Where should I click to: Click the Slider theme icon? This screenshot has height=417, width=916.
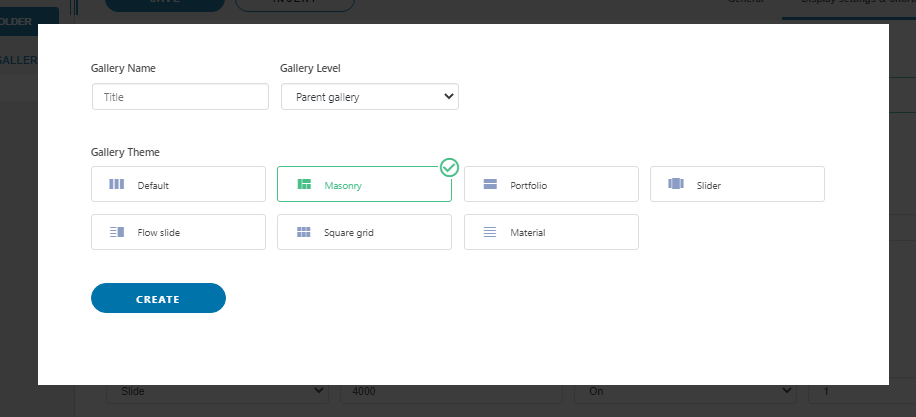click(676, 184)
